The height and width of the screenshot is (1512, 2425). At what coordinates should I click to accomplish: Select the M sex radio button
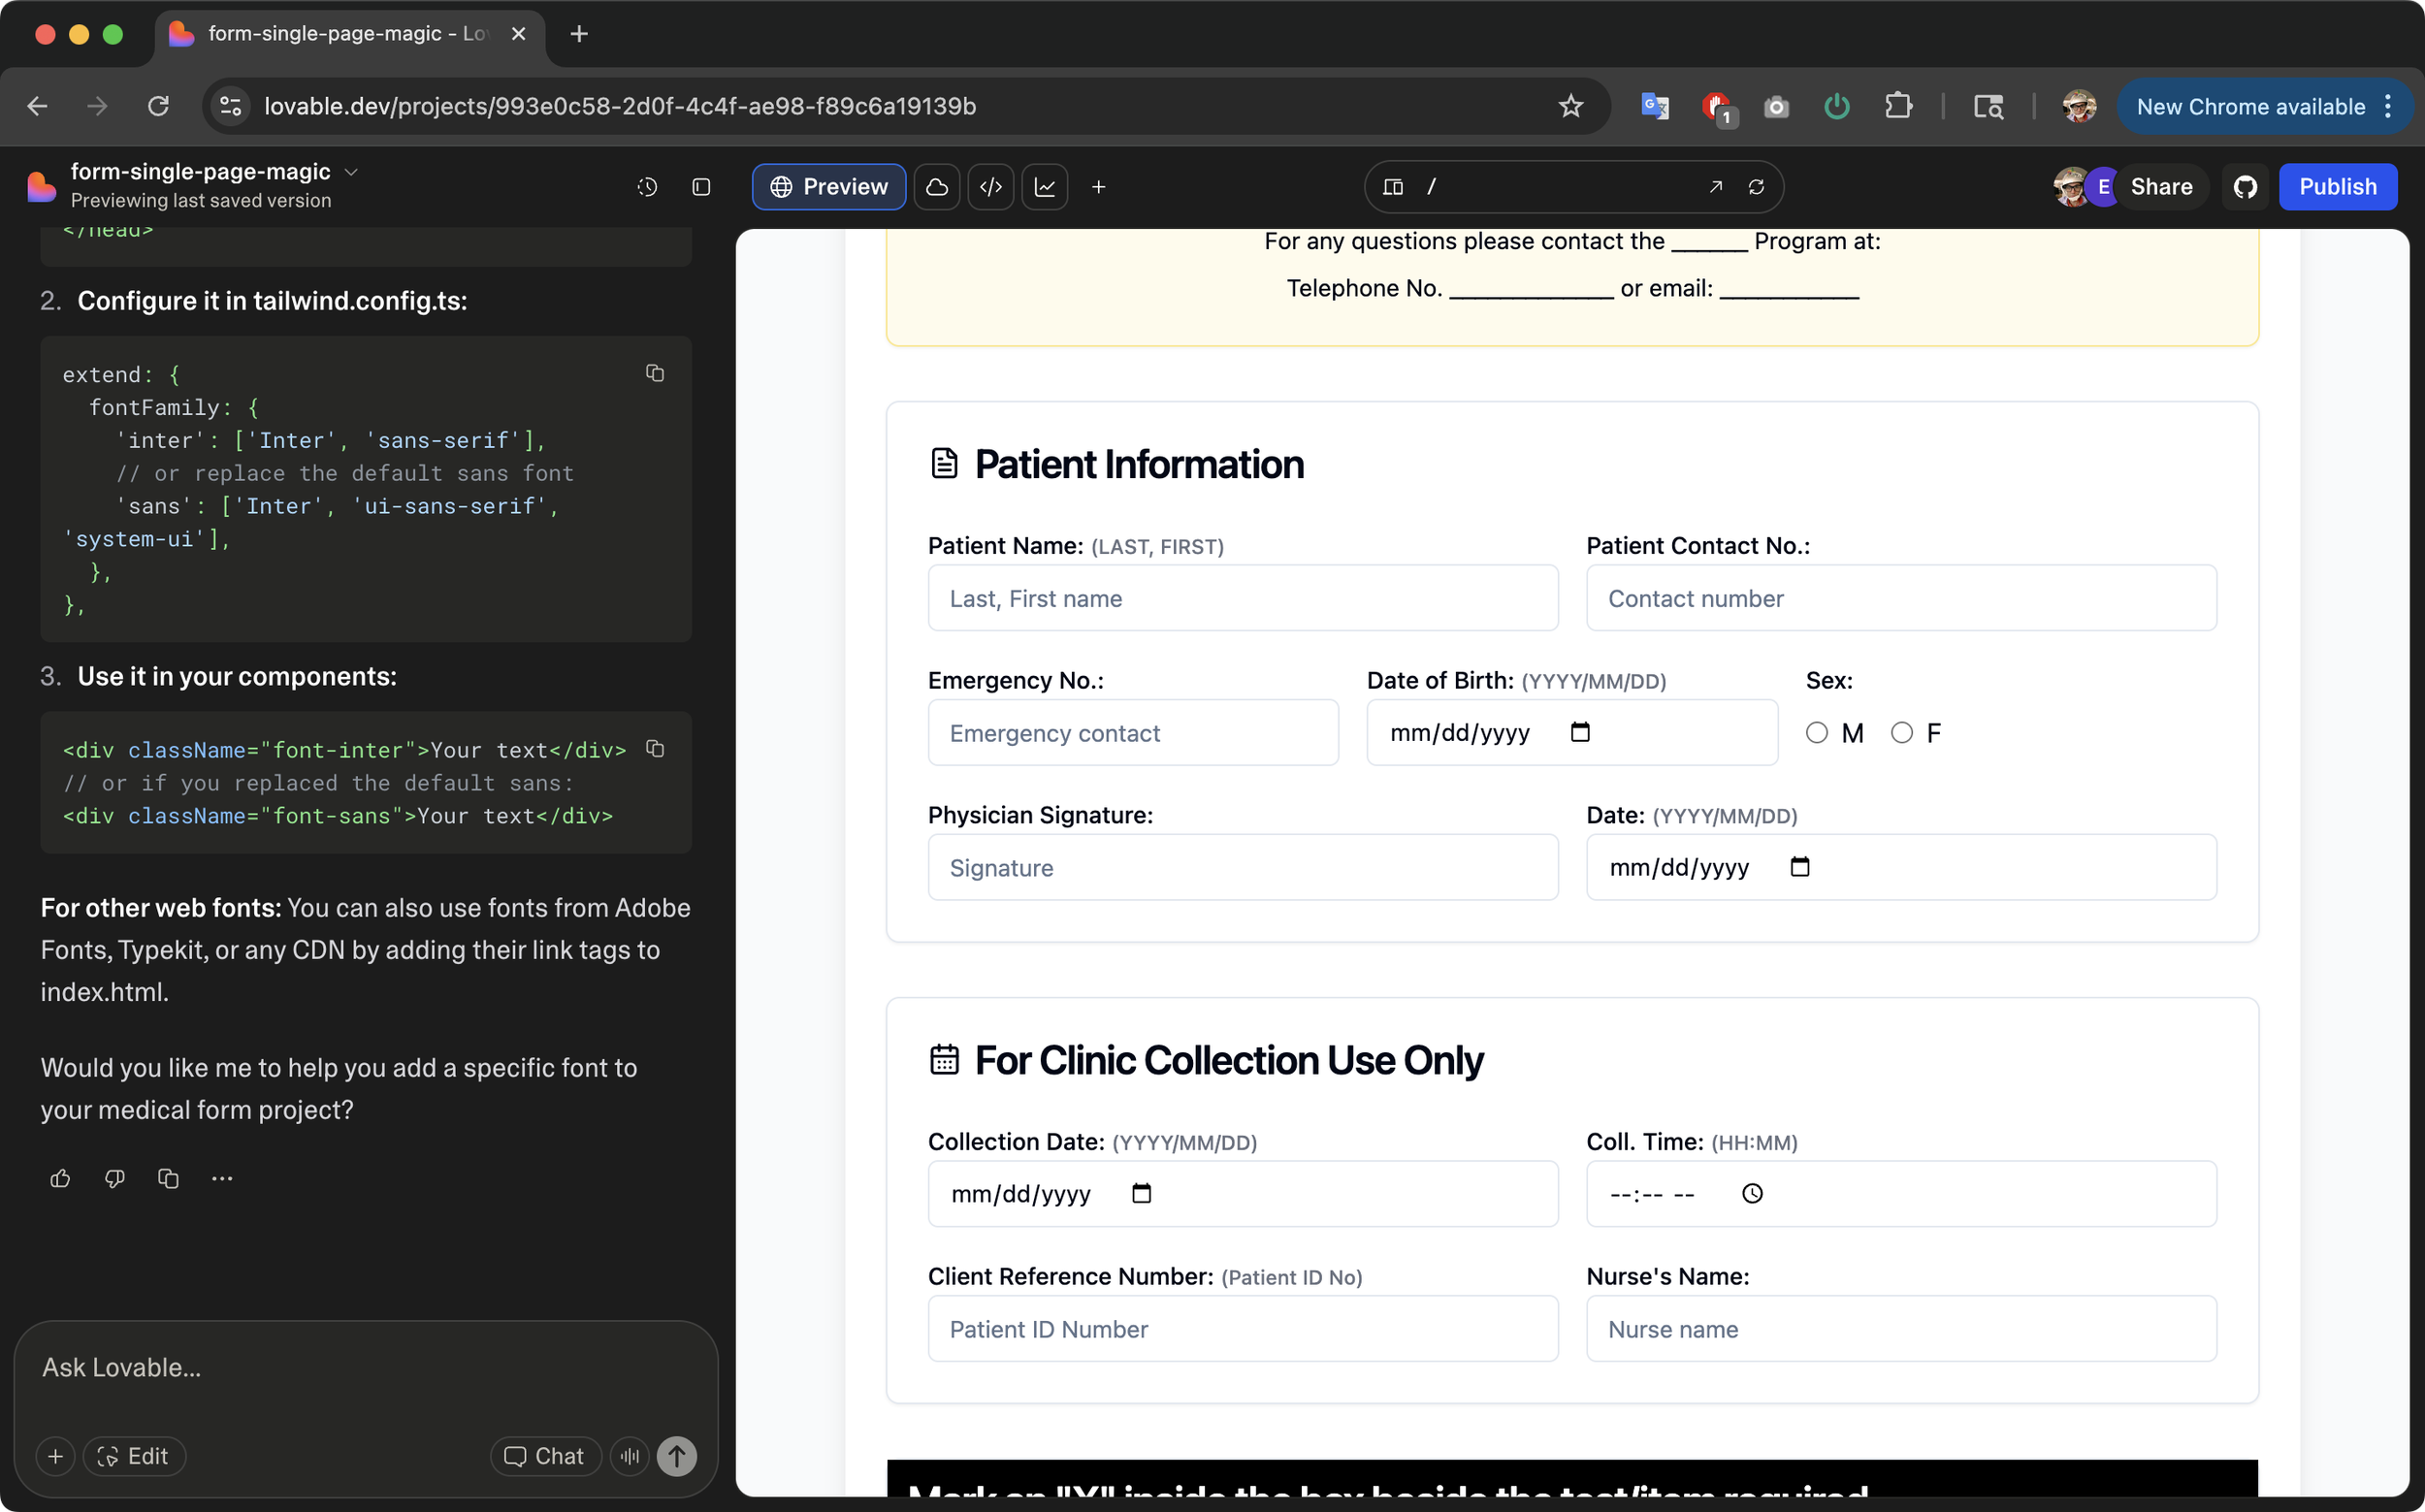coord(1817,733)
